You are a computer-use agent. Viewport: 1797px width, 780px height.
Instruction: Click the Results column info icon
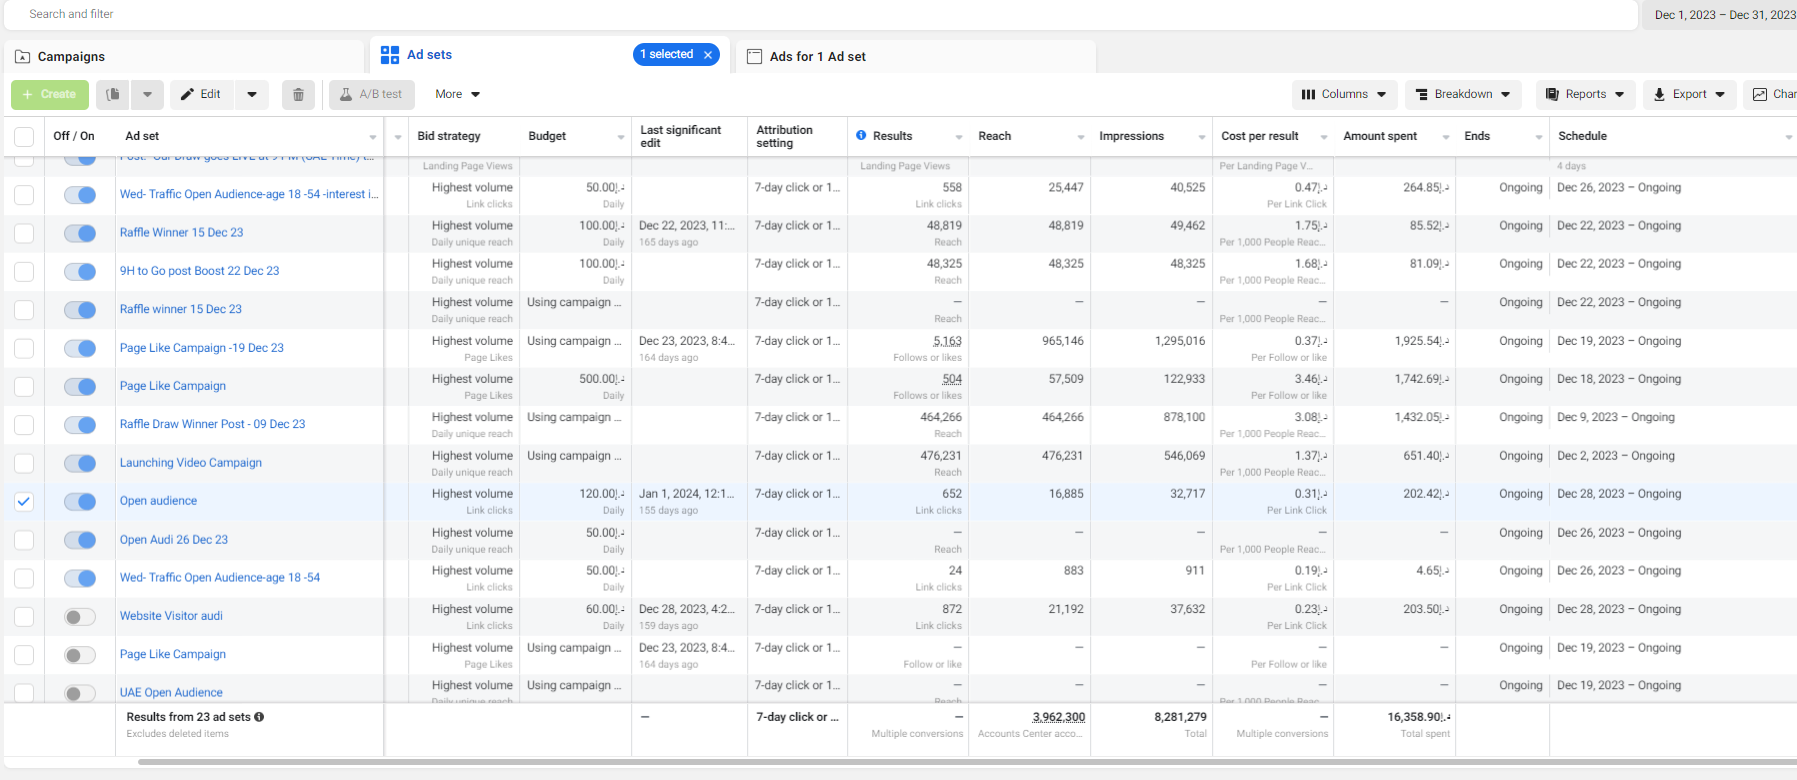pyautogui.click(x=861, y=136)
